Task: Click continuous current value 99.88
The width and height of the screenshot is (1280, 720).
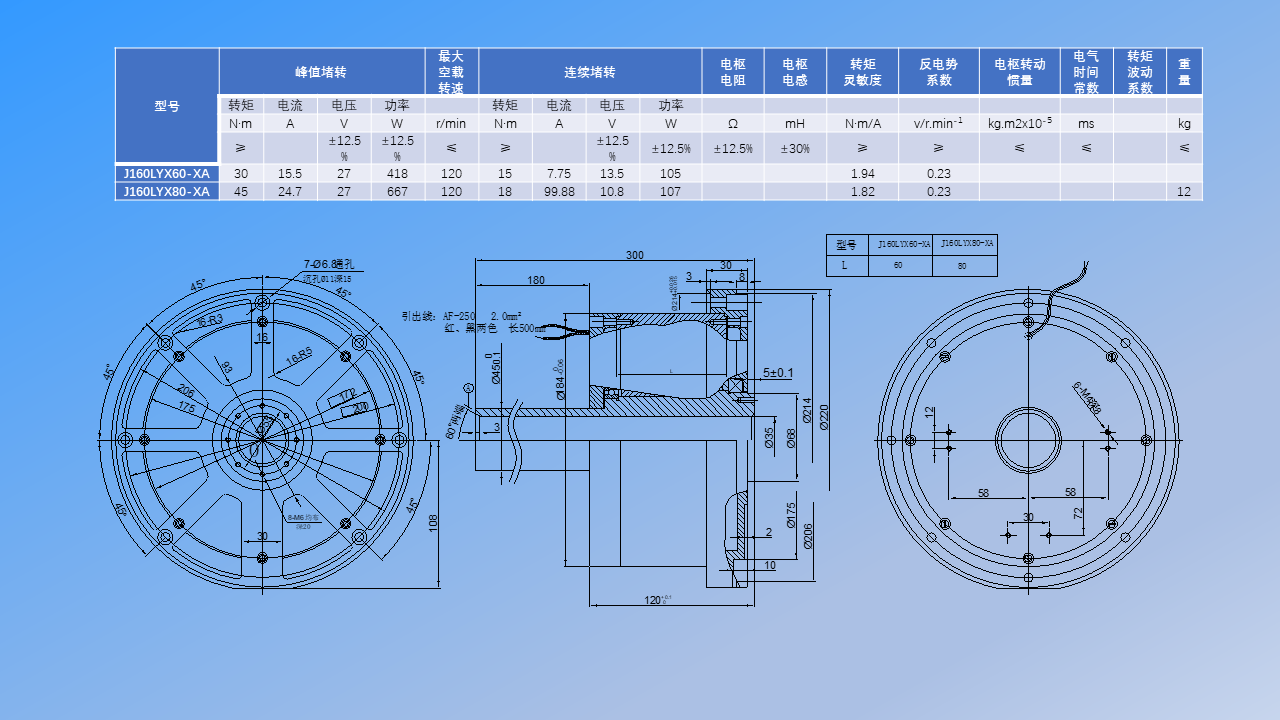Action: click(x=559, y=191)
